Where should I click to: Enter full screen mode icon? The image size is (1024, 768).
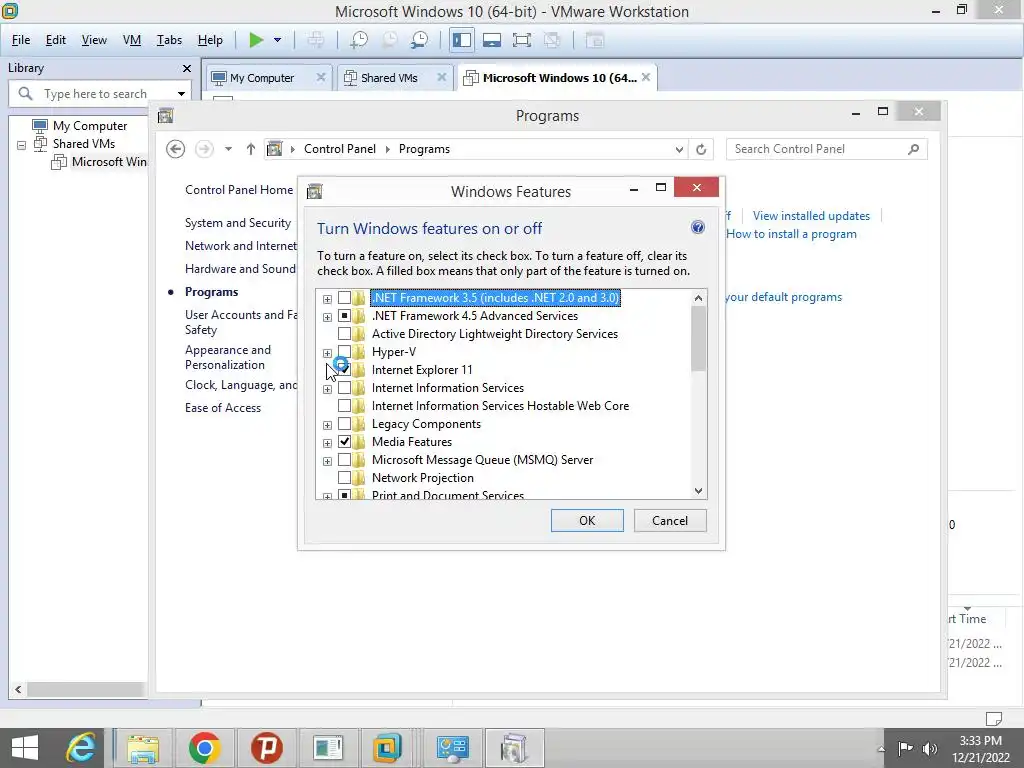click(x=522, y=40)
